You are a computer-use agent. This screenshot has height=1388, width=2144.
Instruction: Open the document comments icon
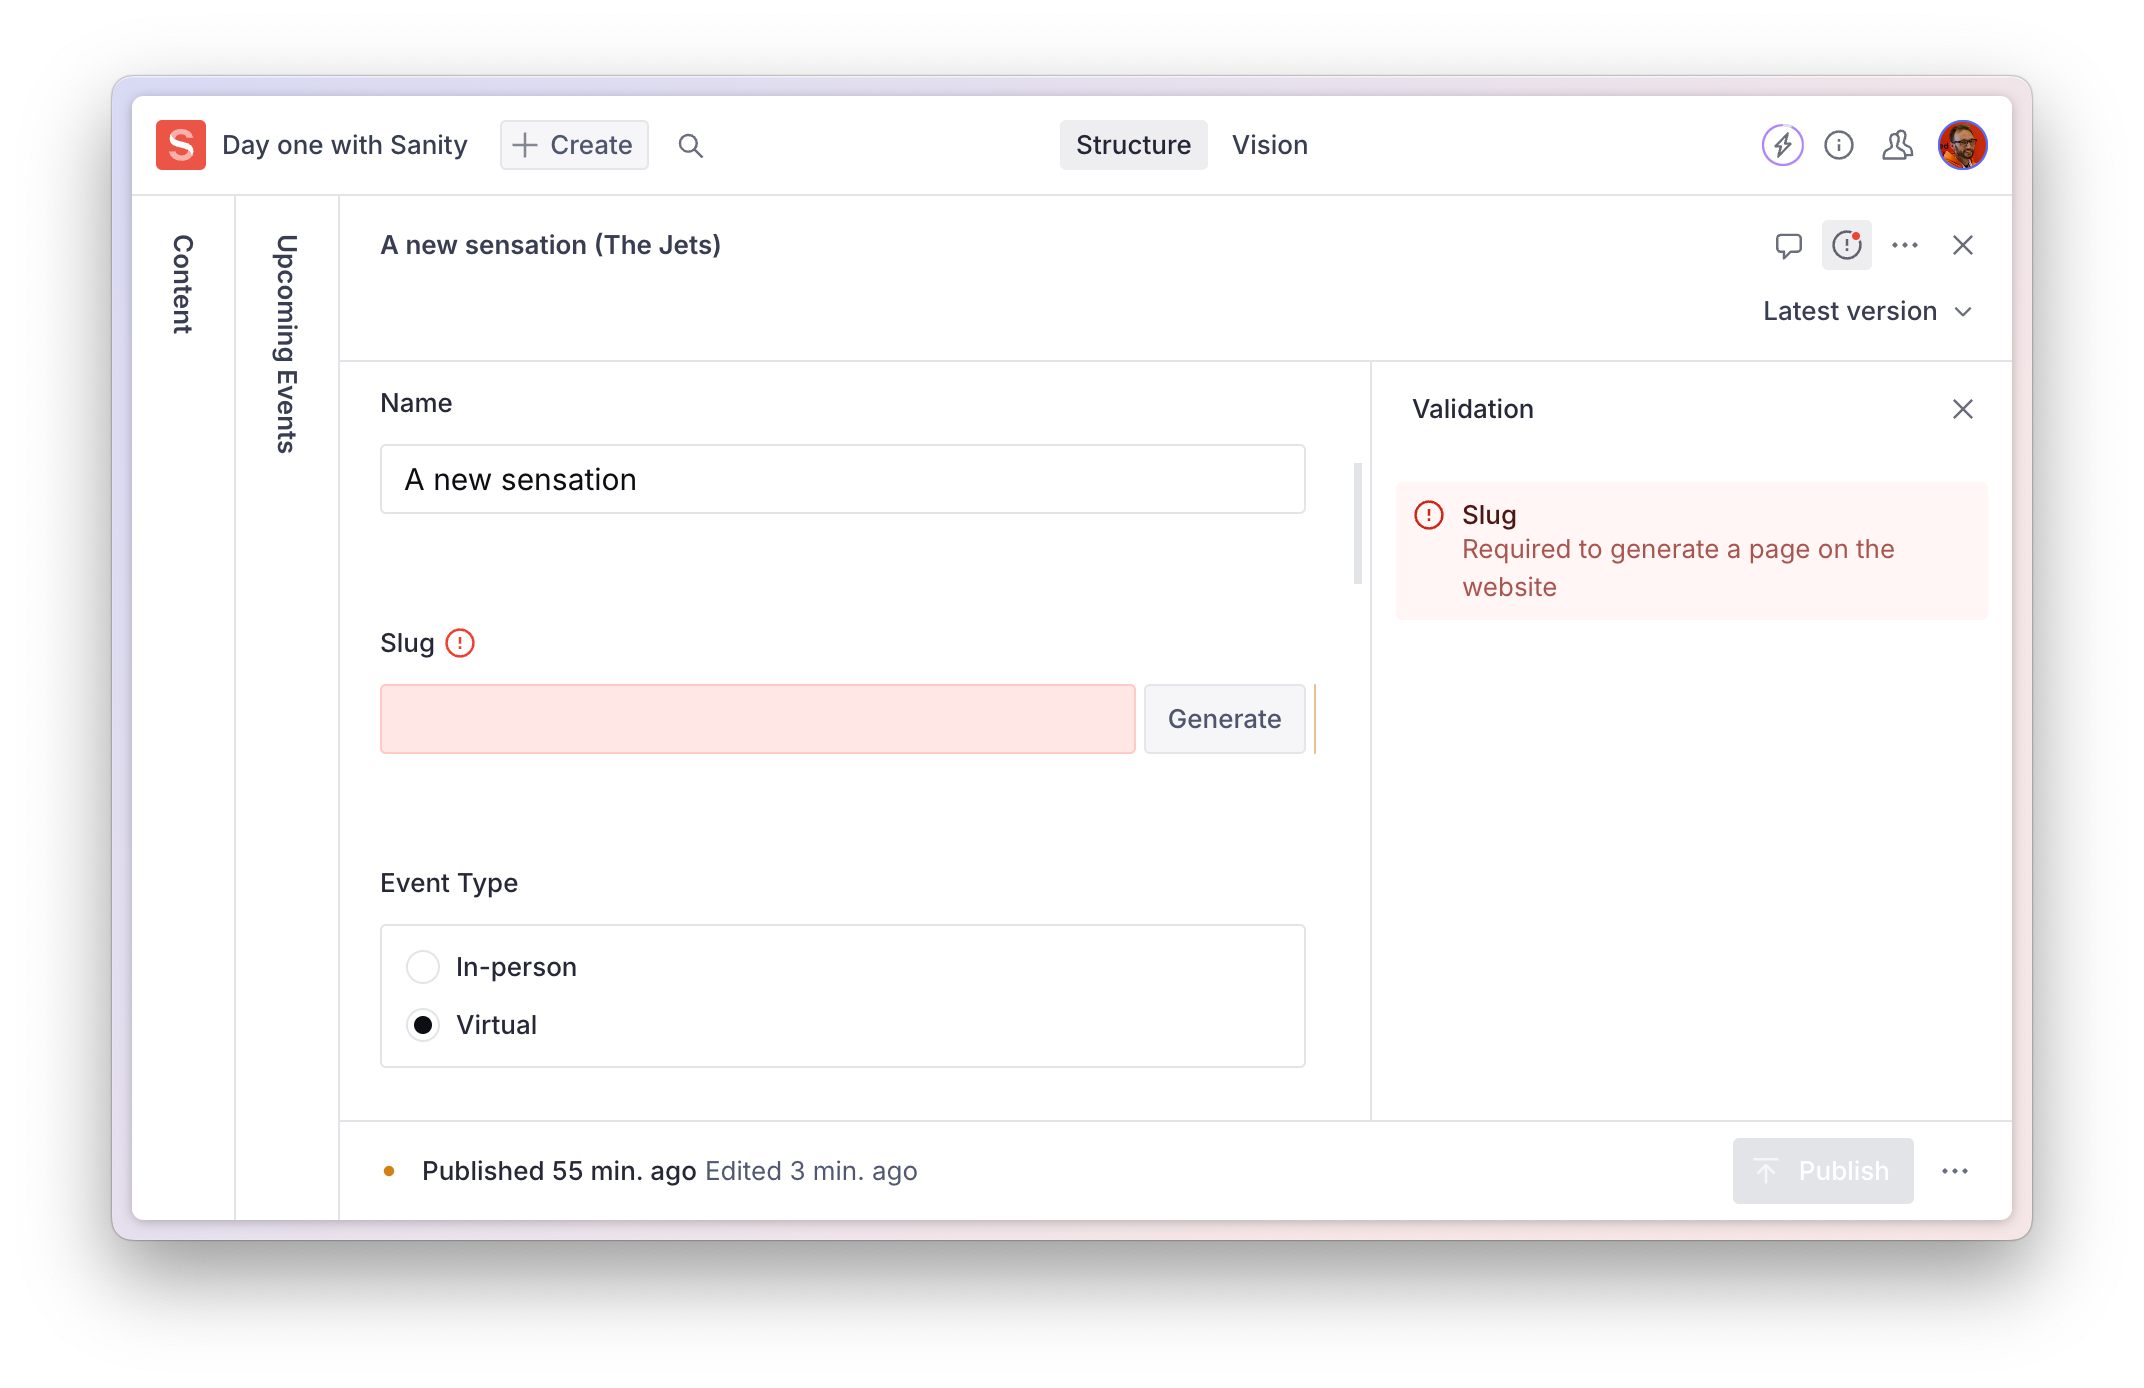pyautogui.click(x=1788, y=245)
